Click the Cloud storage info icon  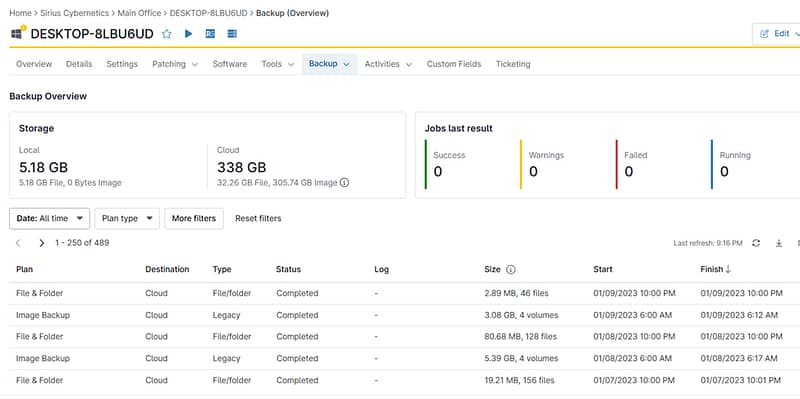[344, 183]
